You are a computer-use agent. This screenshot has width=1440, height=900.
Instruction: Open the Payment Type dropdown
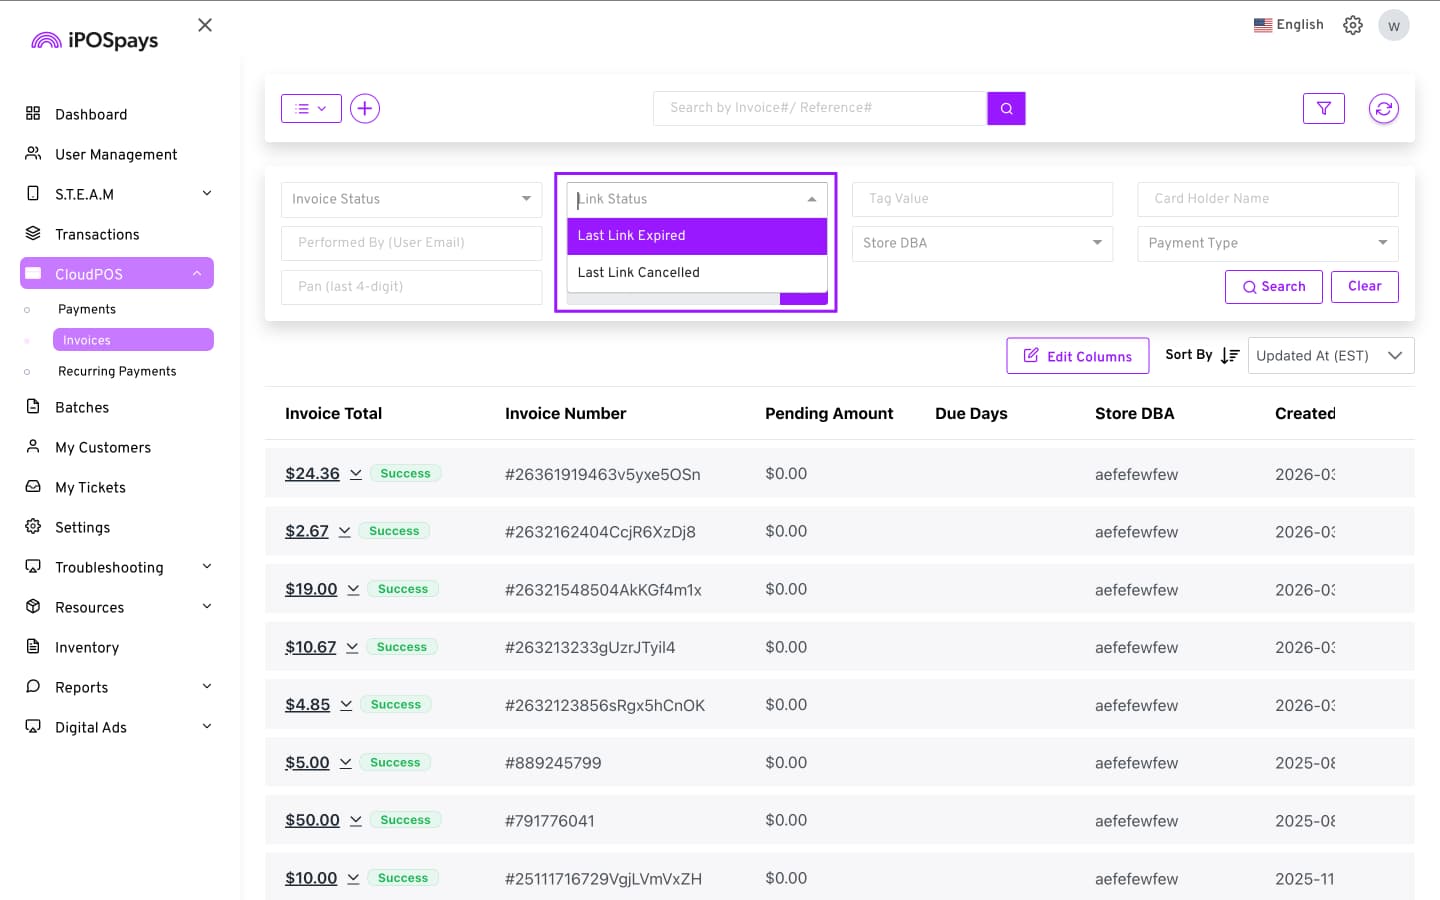[x=1267, y=243]
